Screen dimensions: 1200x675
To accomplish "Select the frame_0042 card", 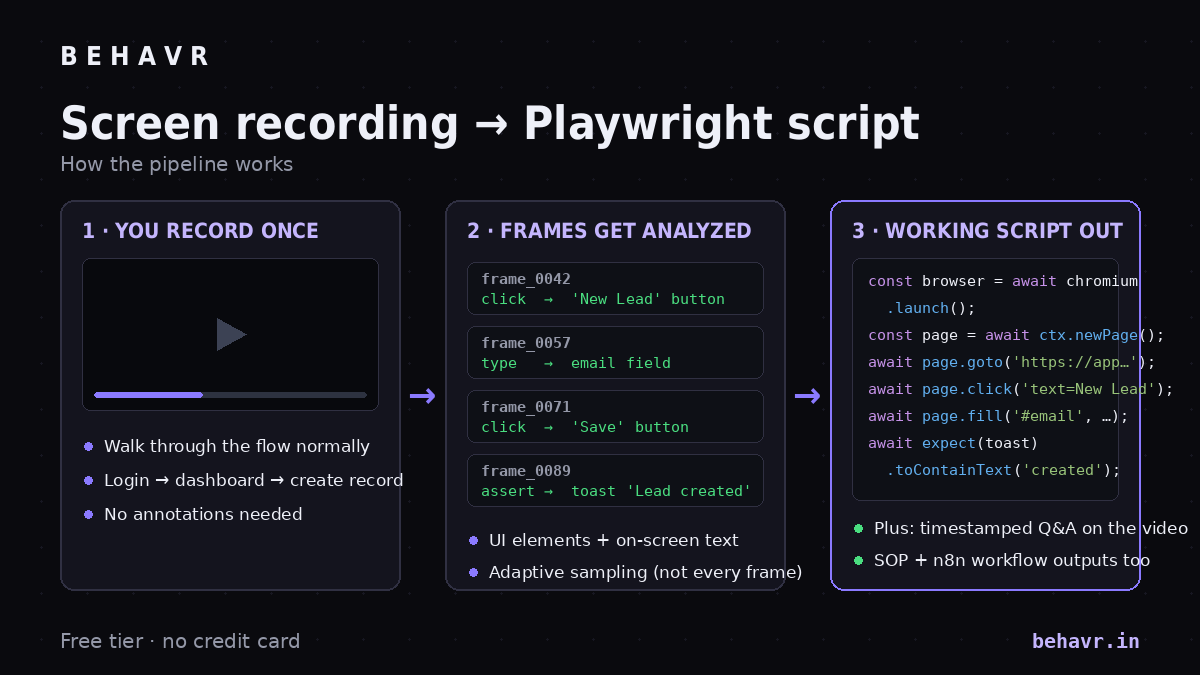I will pyautogui.click(x=615, y=289).
